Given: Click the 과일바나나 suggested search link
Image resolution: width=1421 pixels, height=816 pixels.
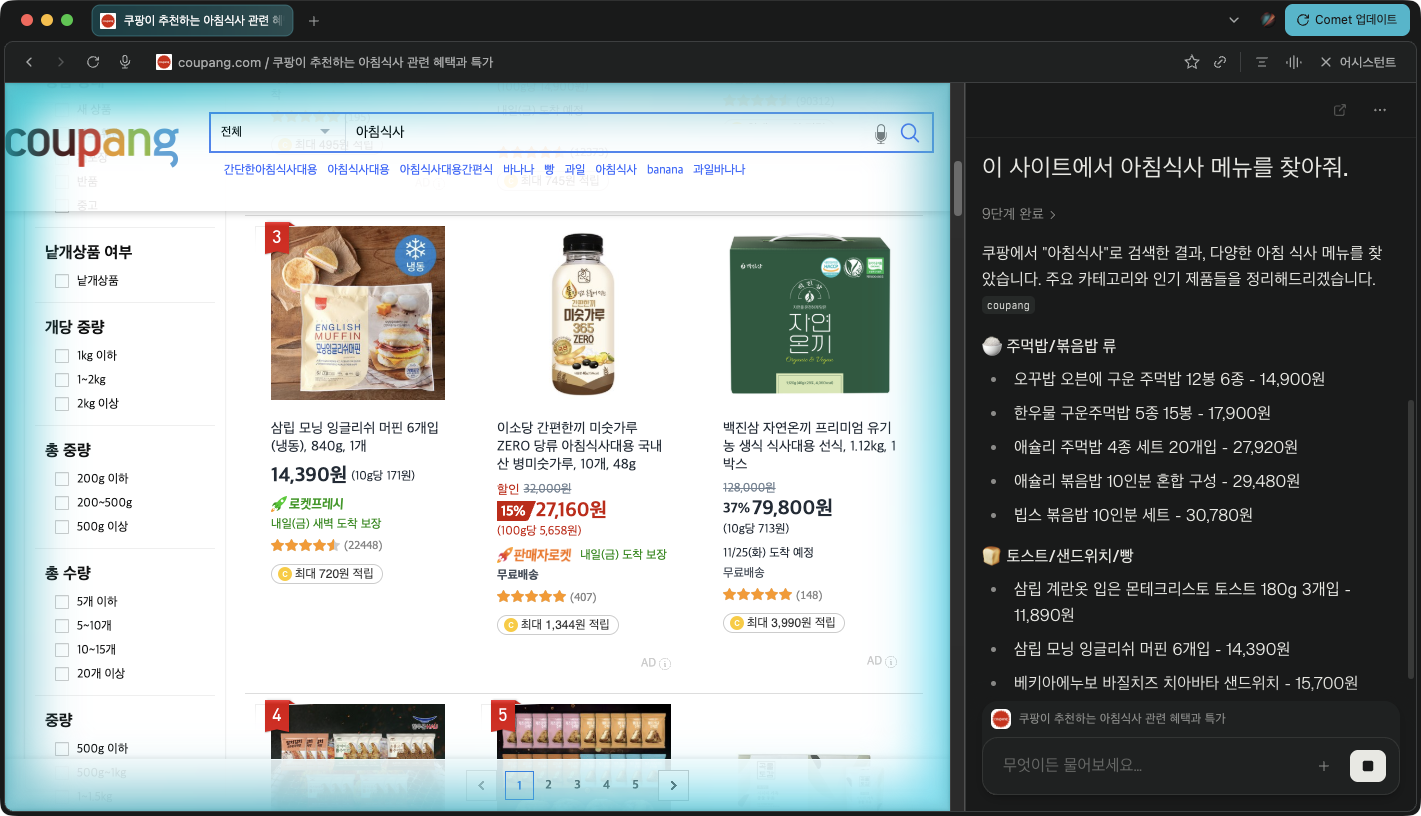Looking at the screenshot, I should pyautogui.click(x=719, y=170).
